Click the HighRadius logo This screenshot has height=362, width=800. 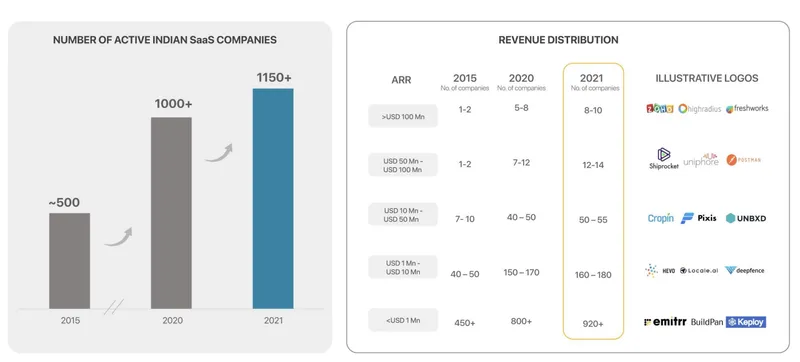(700, 109)
